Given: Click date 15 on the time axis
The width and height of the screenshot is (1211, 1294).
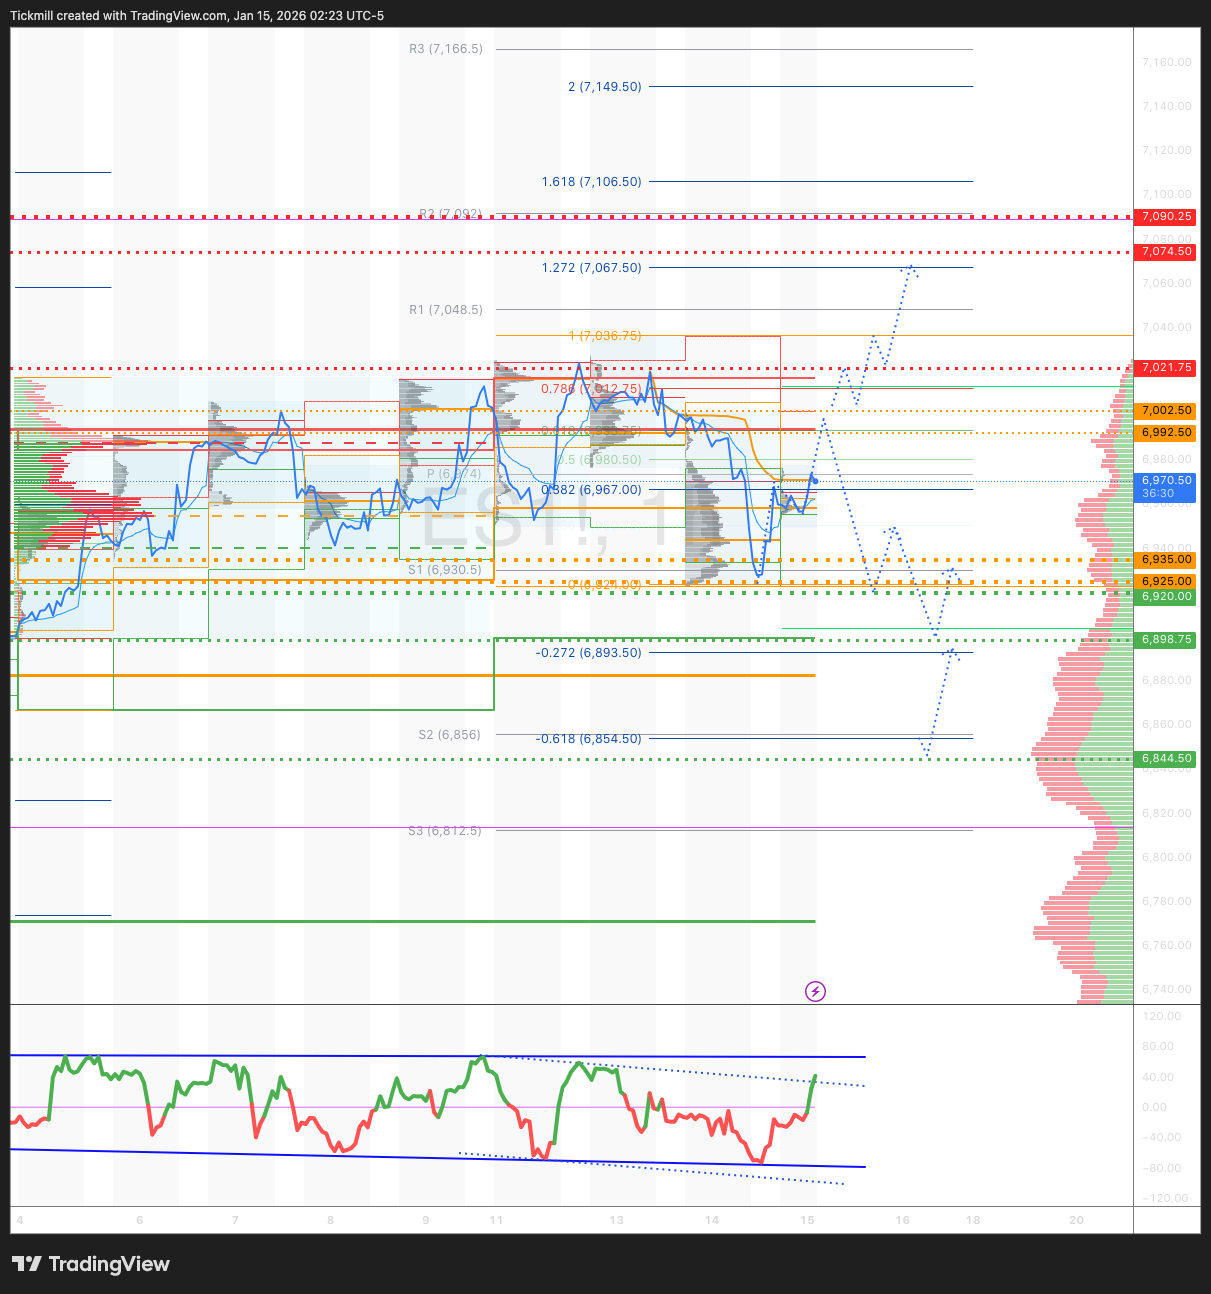Looking at the screenshot, I should click(x=807, y=1220).
